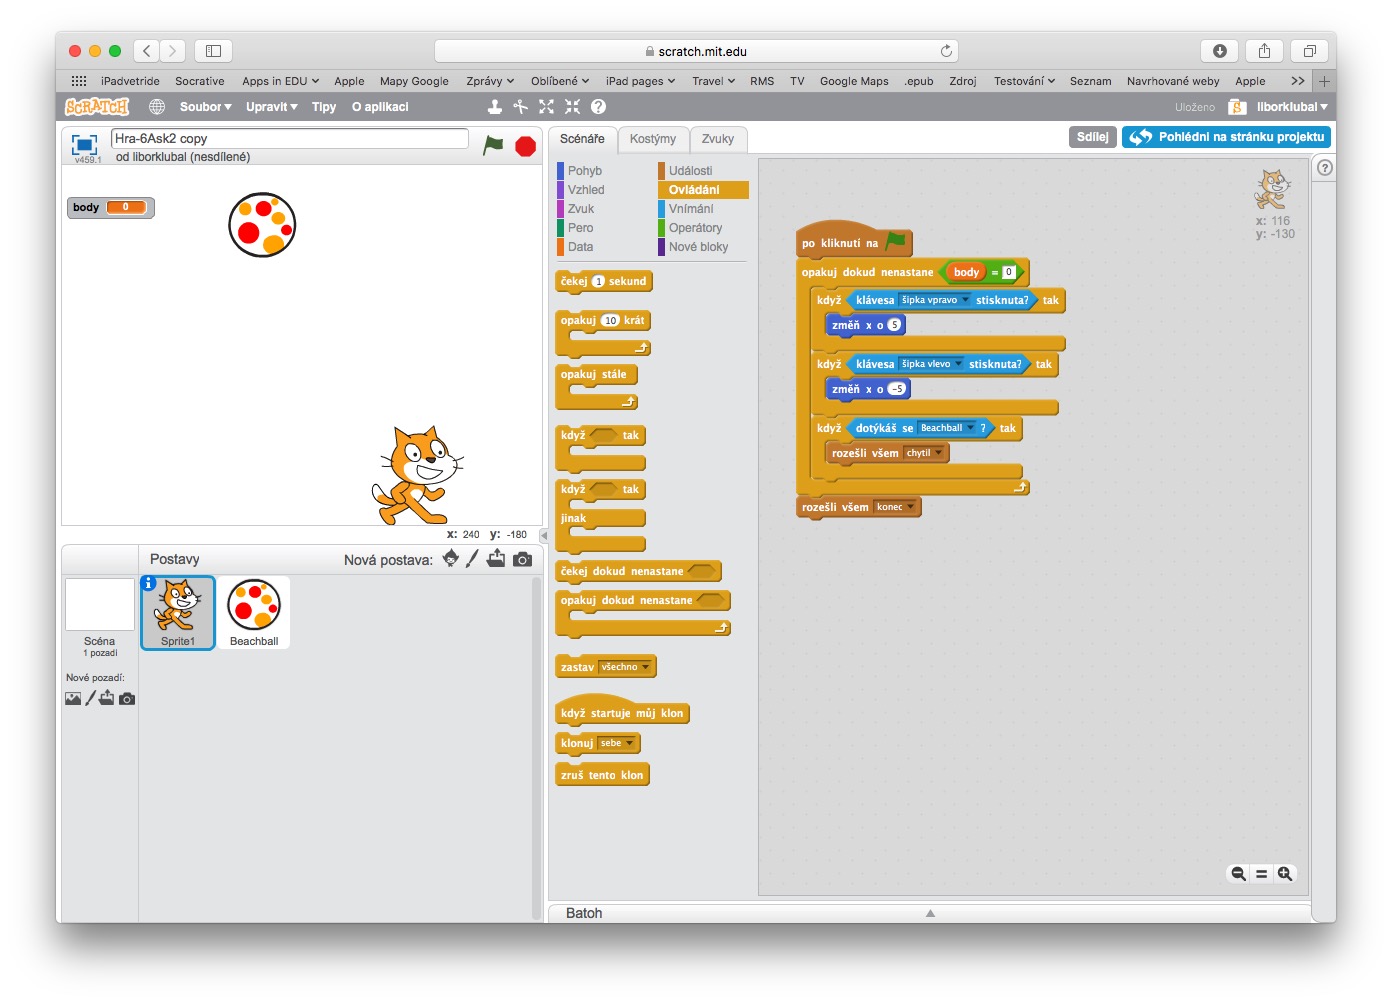Select the shrink sprite tool
1392x1003 pixels.
point(571,106)
